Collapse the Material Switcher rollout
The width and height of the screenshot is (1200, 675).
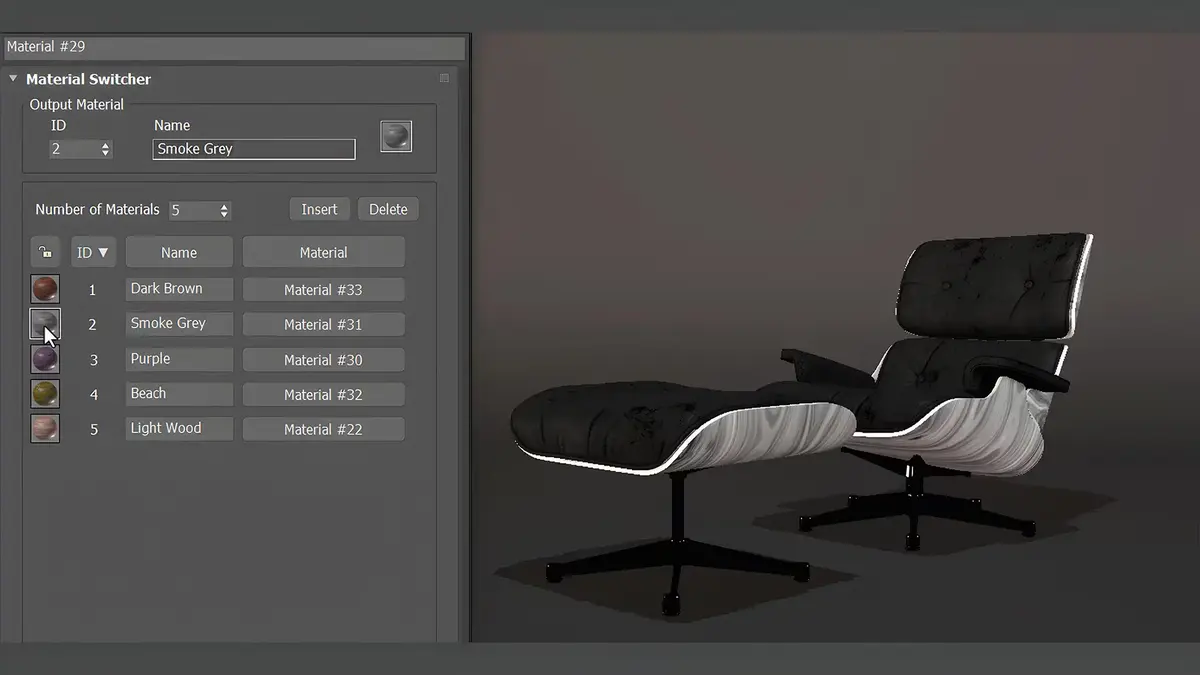14,79
